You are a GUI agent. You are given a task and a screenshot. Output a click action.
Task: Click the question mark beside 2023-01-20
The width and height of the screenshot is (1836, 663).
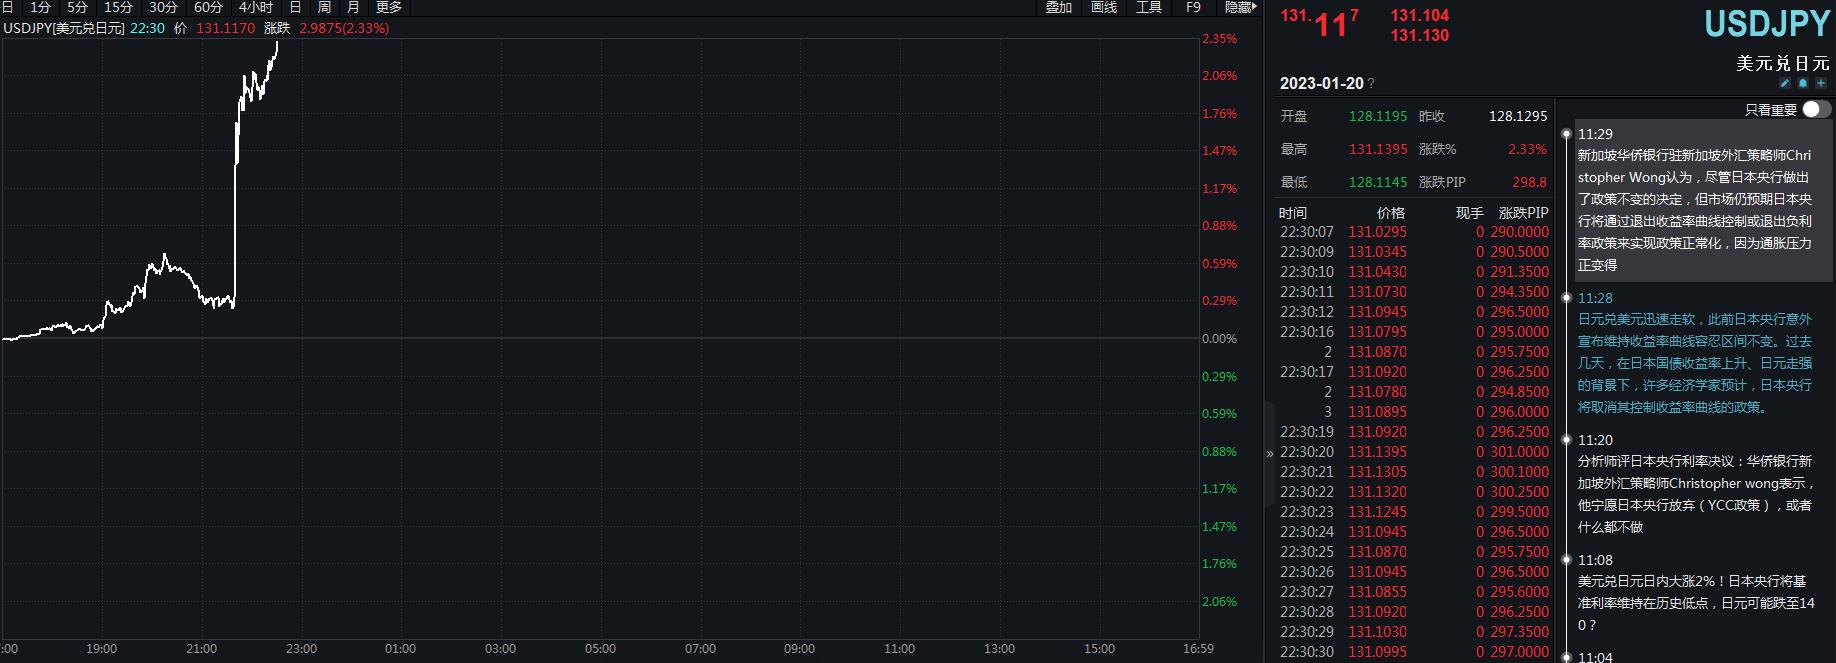[1371, 84]
